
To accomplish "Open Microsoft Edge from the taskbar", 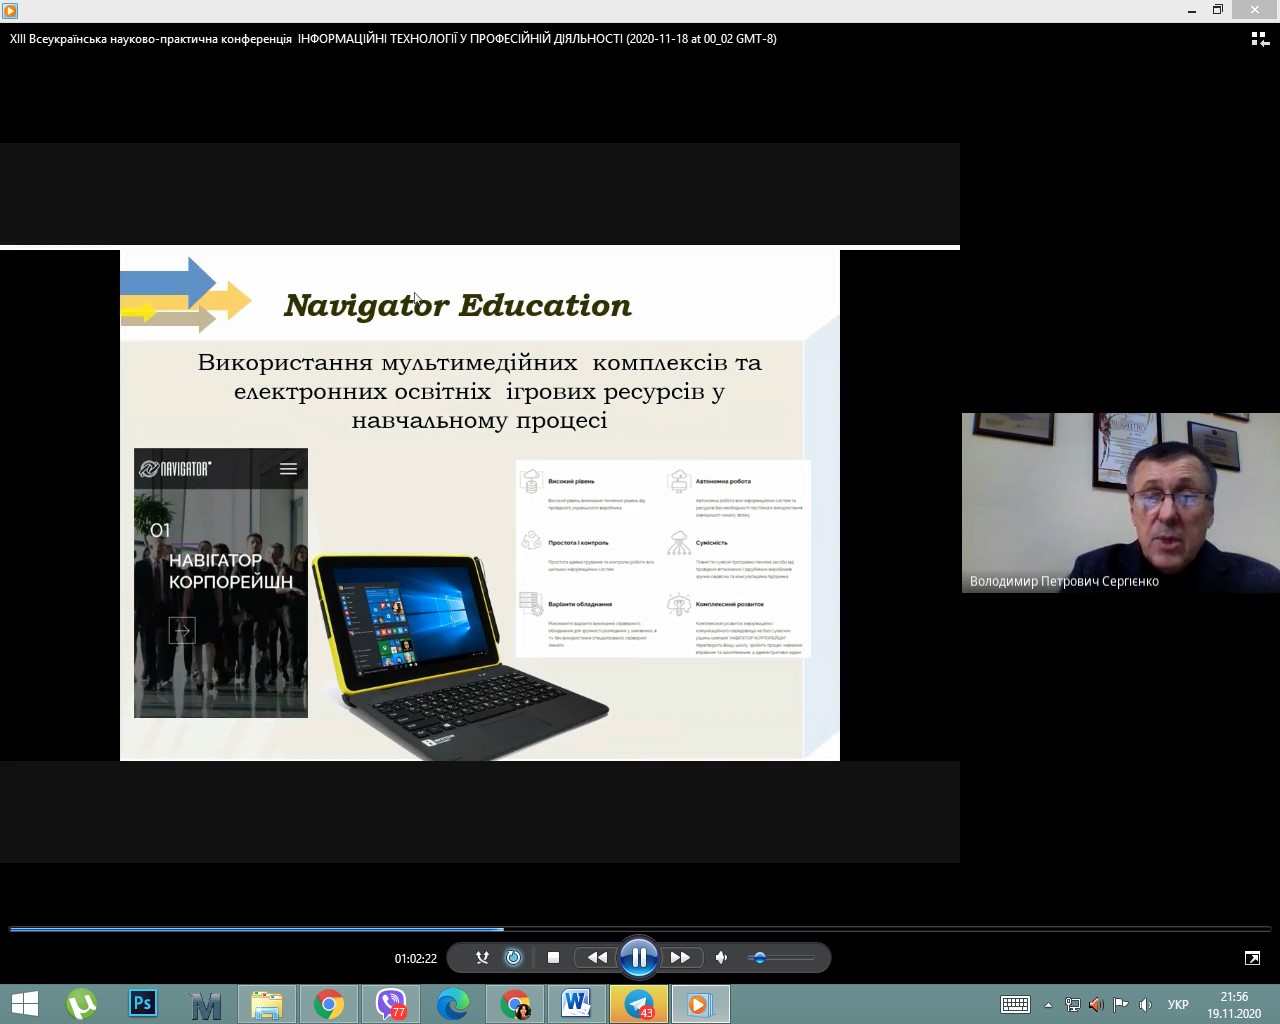I will (x=453, y=1004).
